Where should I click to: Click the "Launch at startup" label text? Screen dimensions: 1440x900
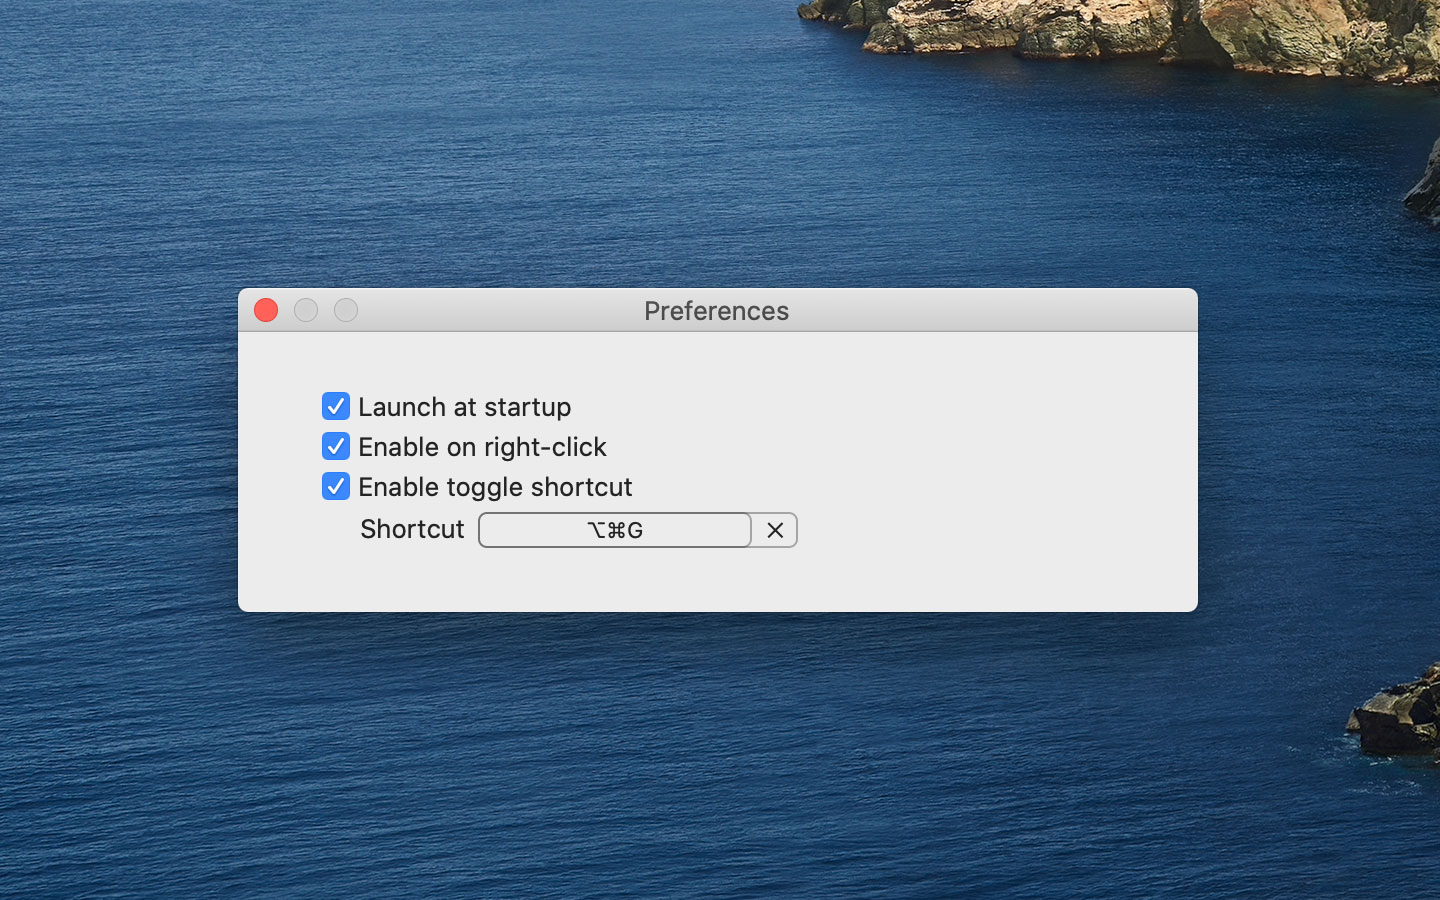coord(465,407)
